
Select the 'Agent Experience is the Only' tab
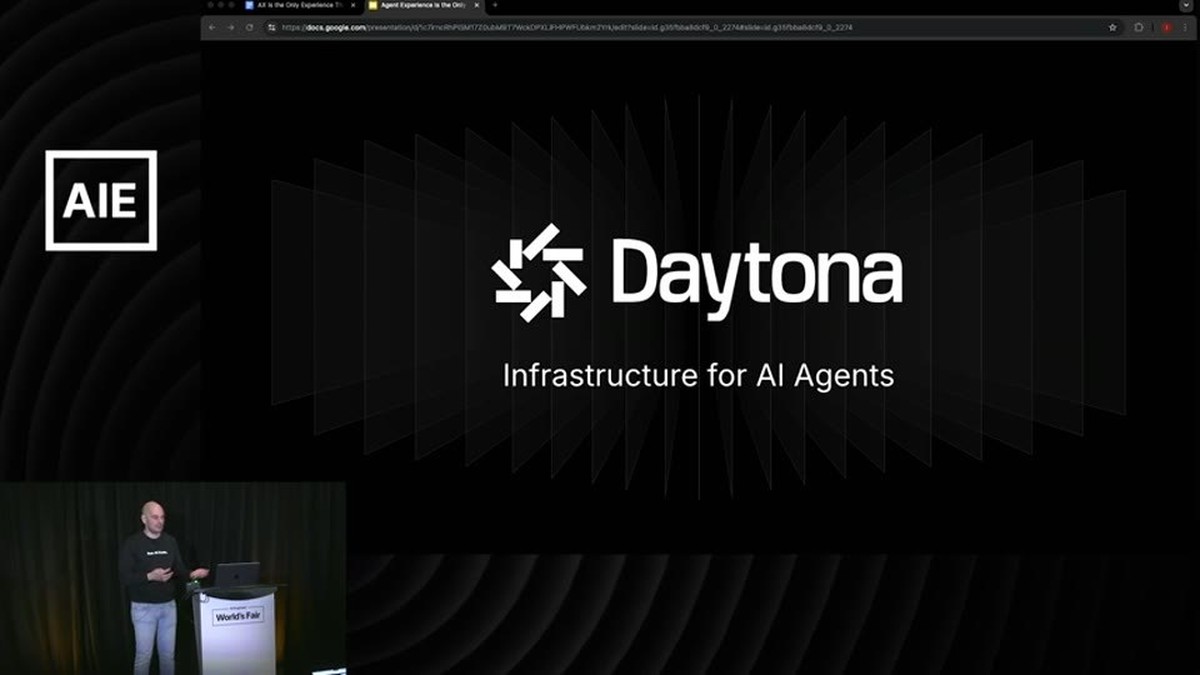pyautogui.click(x=424, y=5)
